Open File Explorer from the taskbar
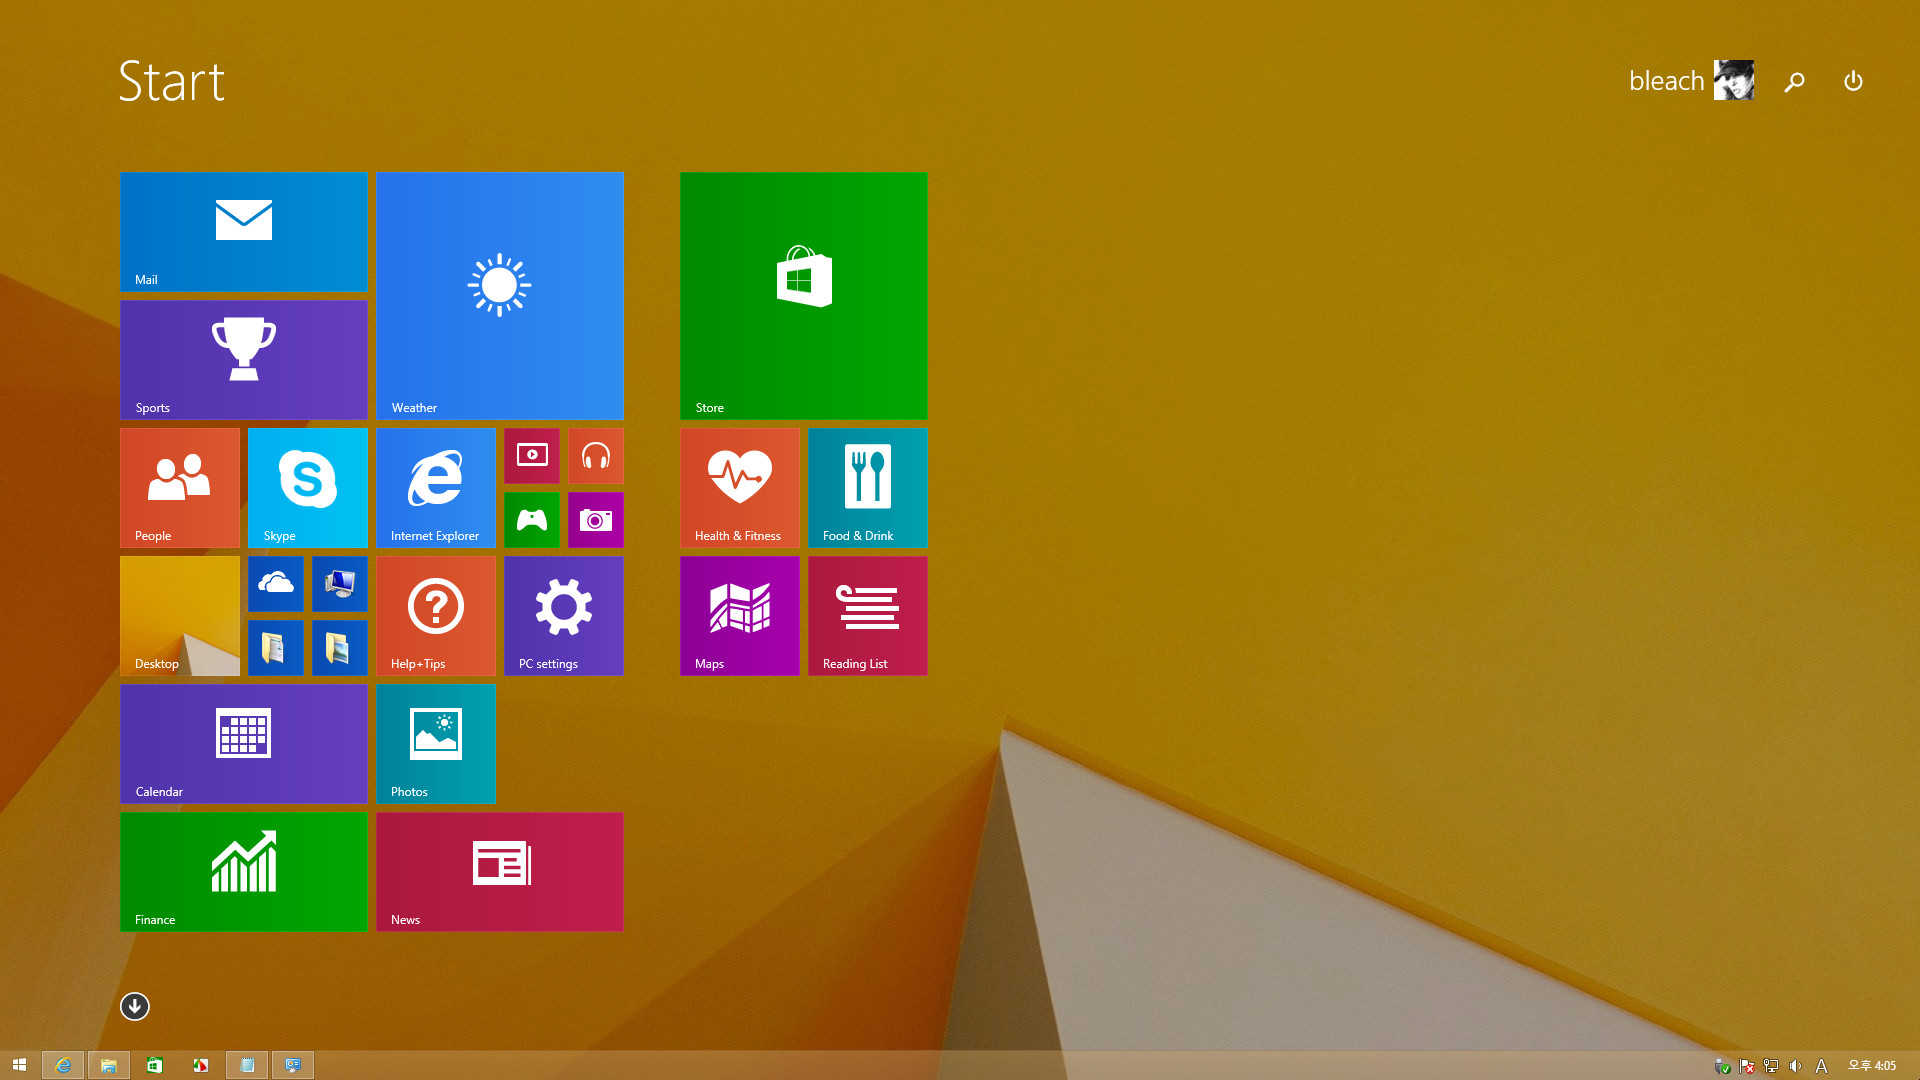This screenshot has height=1080, width=1920. (109, 1065)
